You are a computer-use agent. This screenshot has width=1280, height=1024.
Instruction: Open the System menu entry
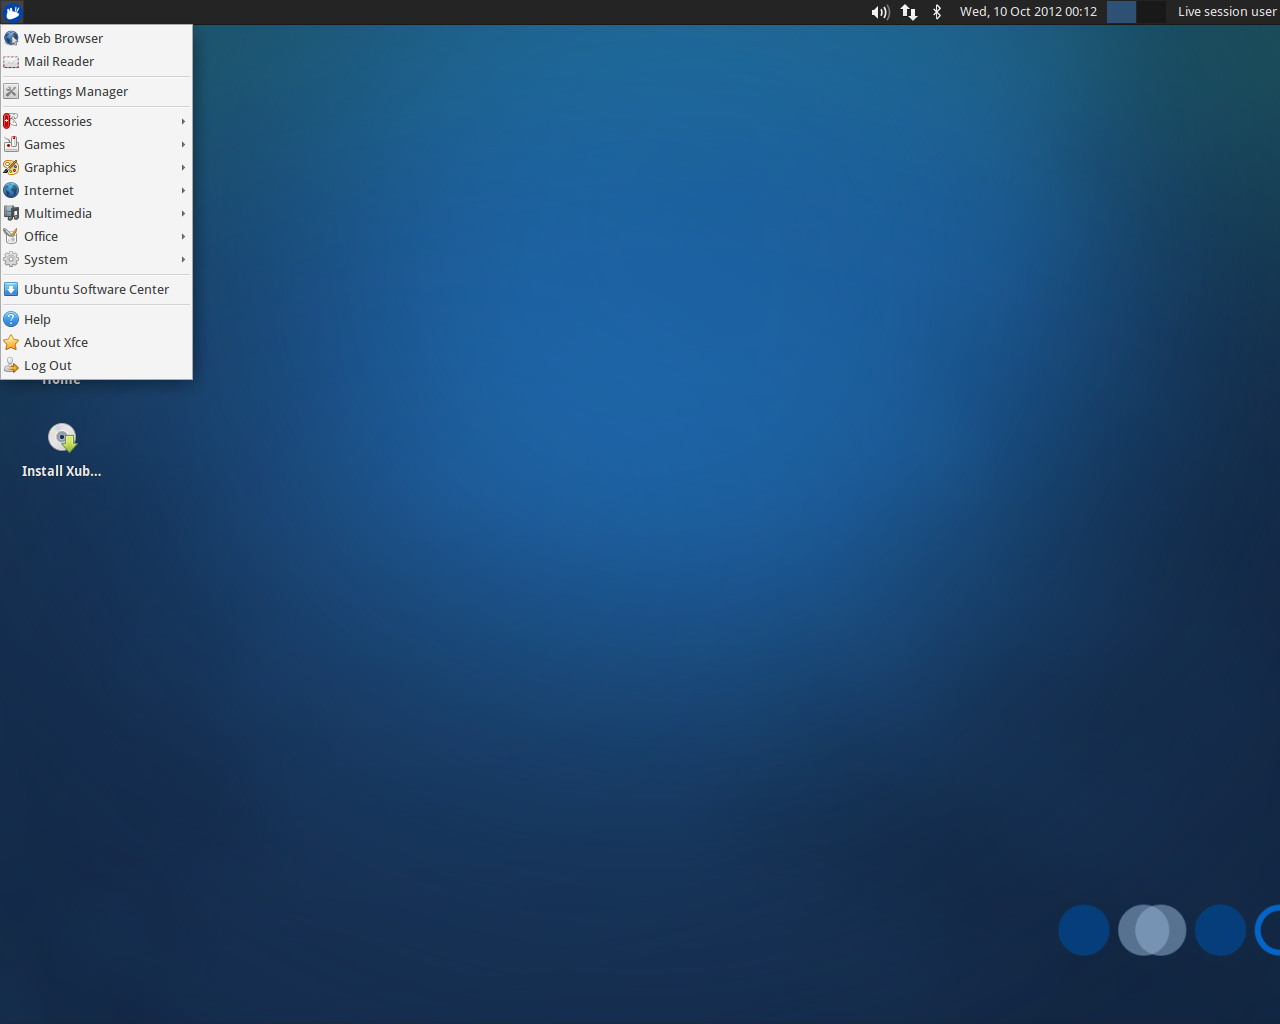coord(96,259)
